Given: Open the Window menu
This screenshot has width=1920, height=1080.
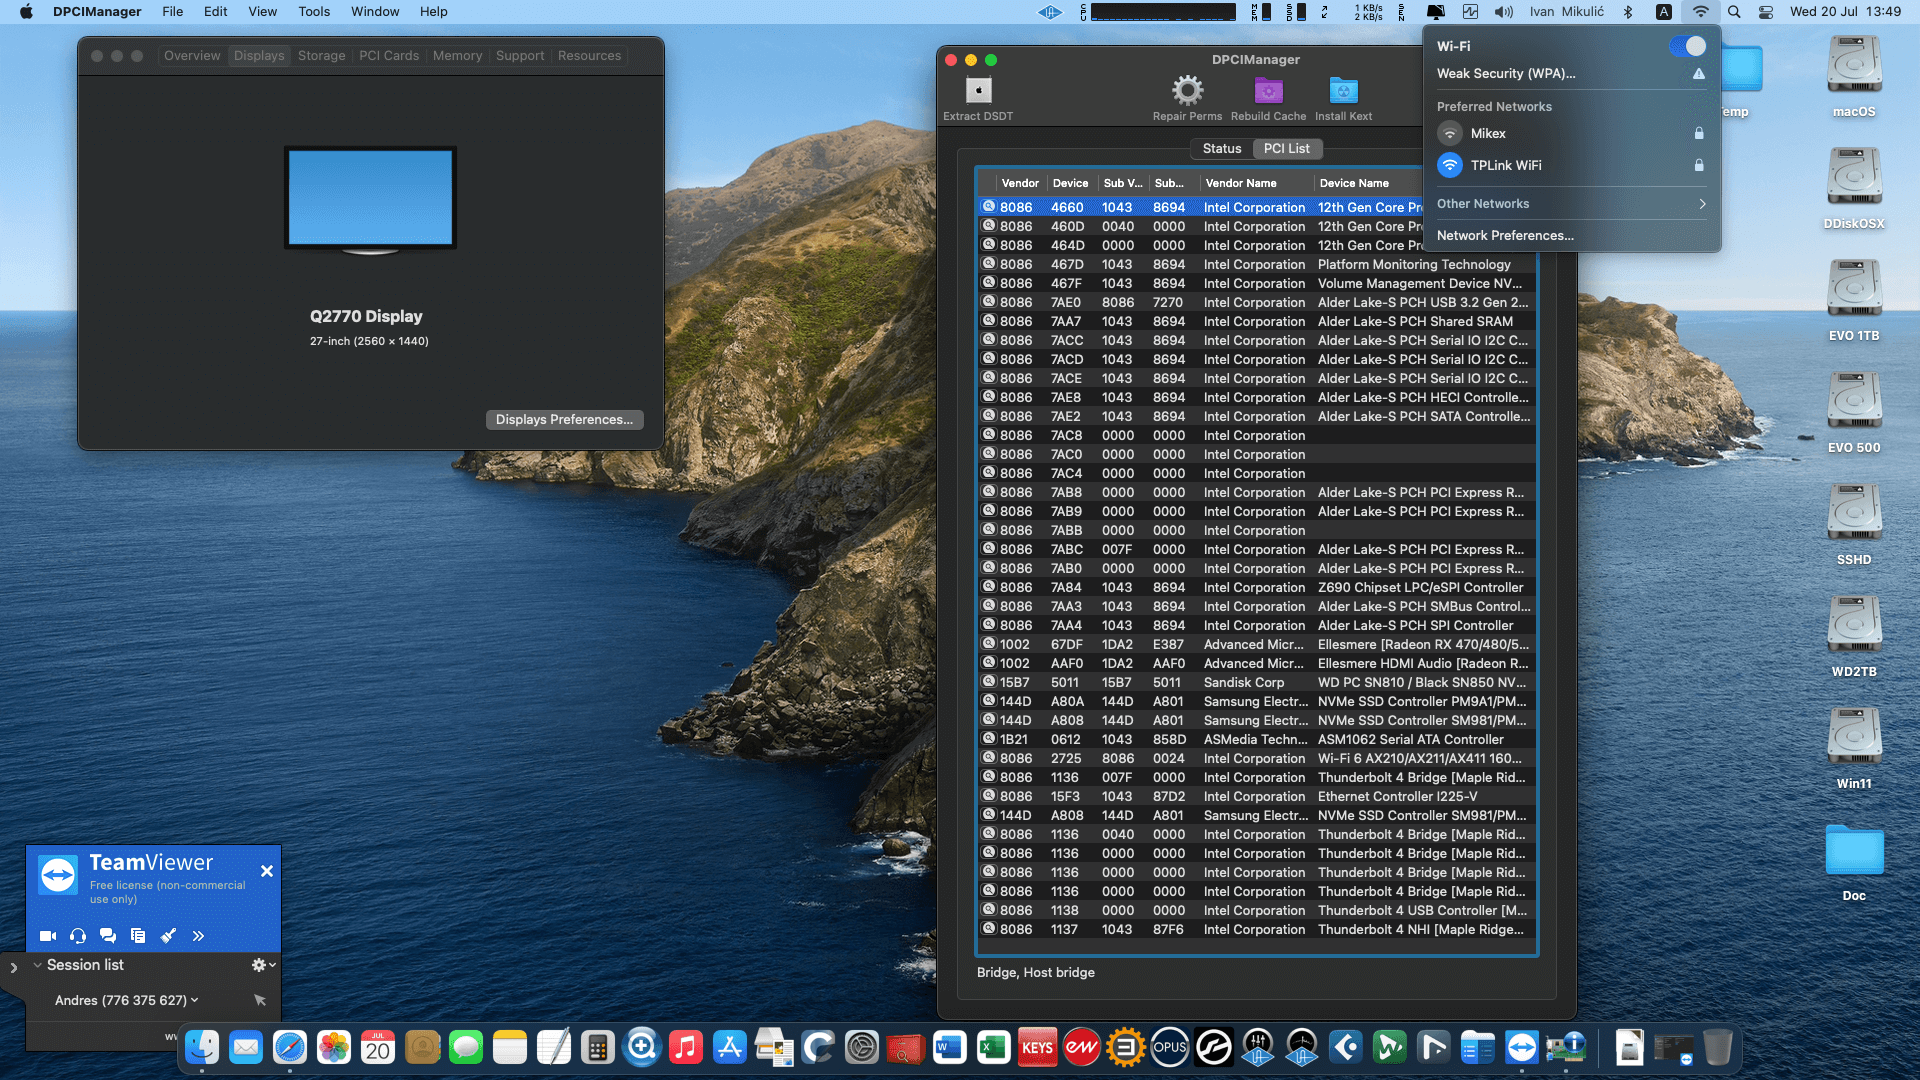Looking at the screenshot, I should pos(375,12).
